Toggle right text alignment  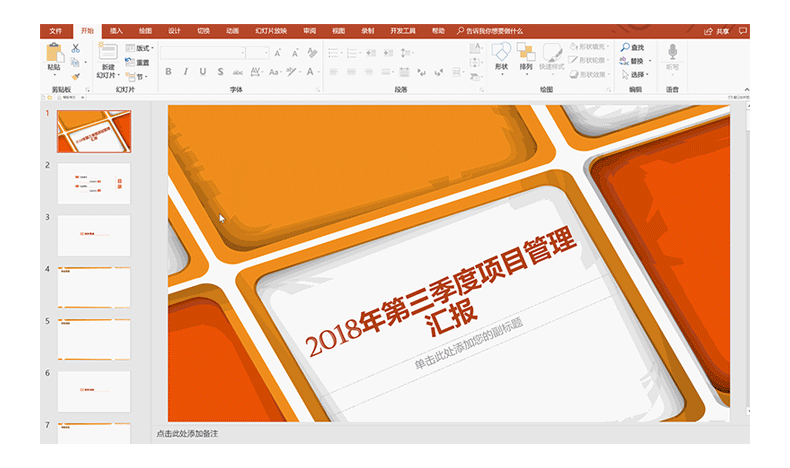tap(368, 72)
